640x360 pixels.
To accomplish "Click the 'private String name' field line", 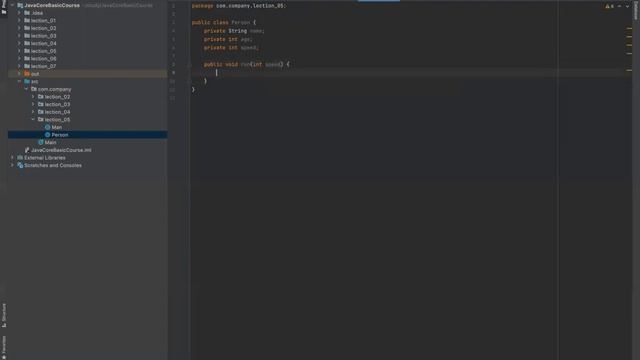I will click(234, 31).
